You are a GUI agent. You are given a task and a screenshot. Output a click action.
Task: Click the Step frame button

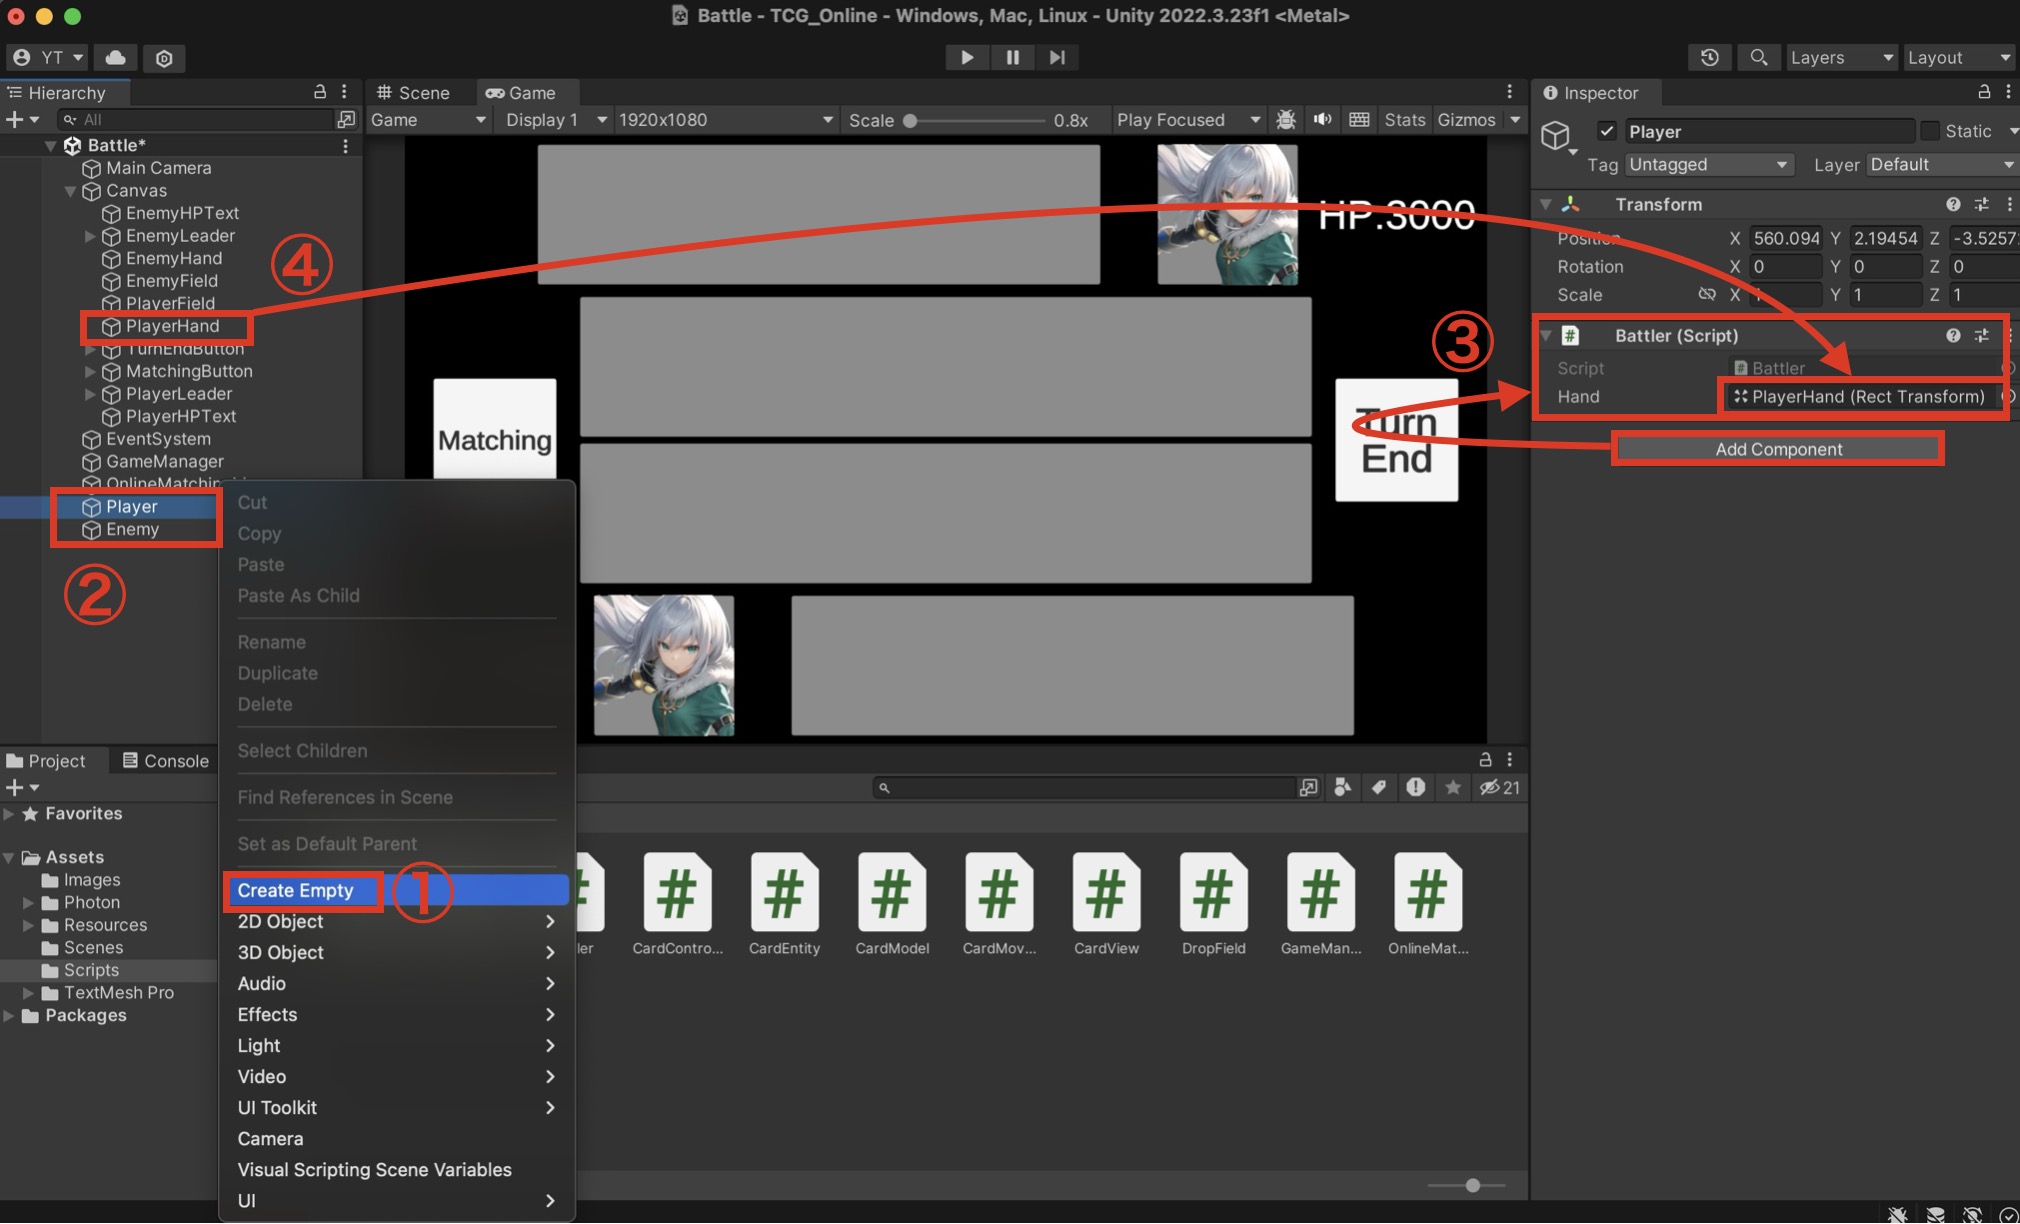[x=1057, y=57]
